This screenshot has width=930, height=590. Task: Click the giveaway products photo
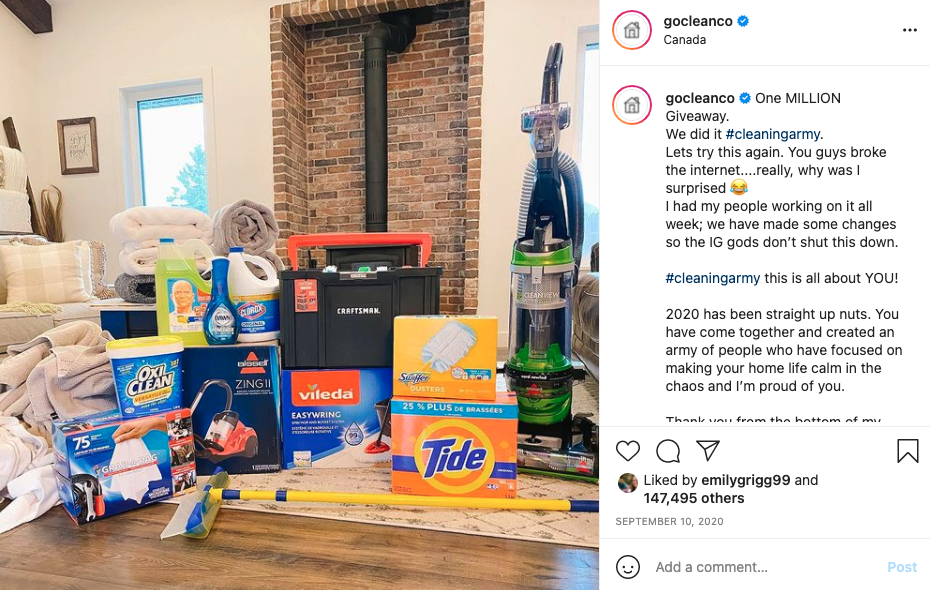pyautogui.click(x=300, y=295)
